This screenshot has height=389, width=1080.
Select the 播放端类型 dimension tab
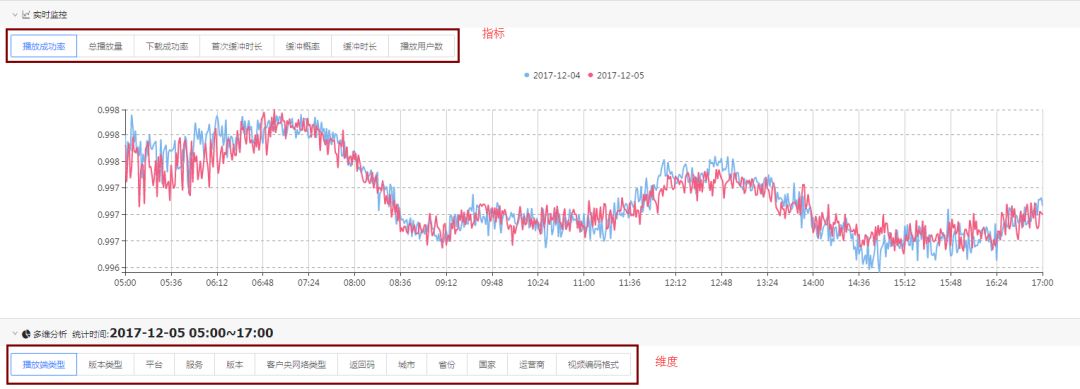pos(44,365)
